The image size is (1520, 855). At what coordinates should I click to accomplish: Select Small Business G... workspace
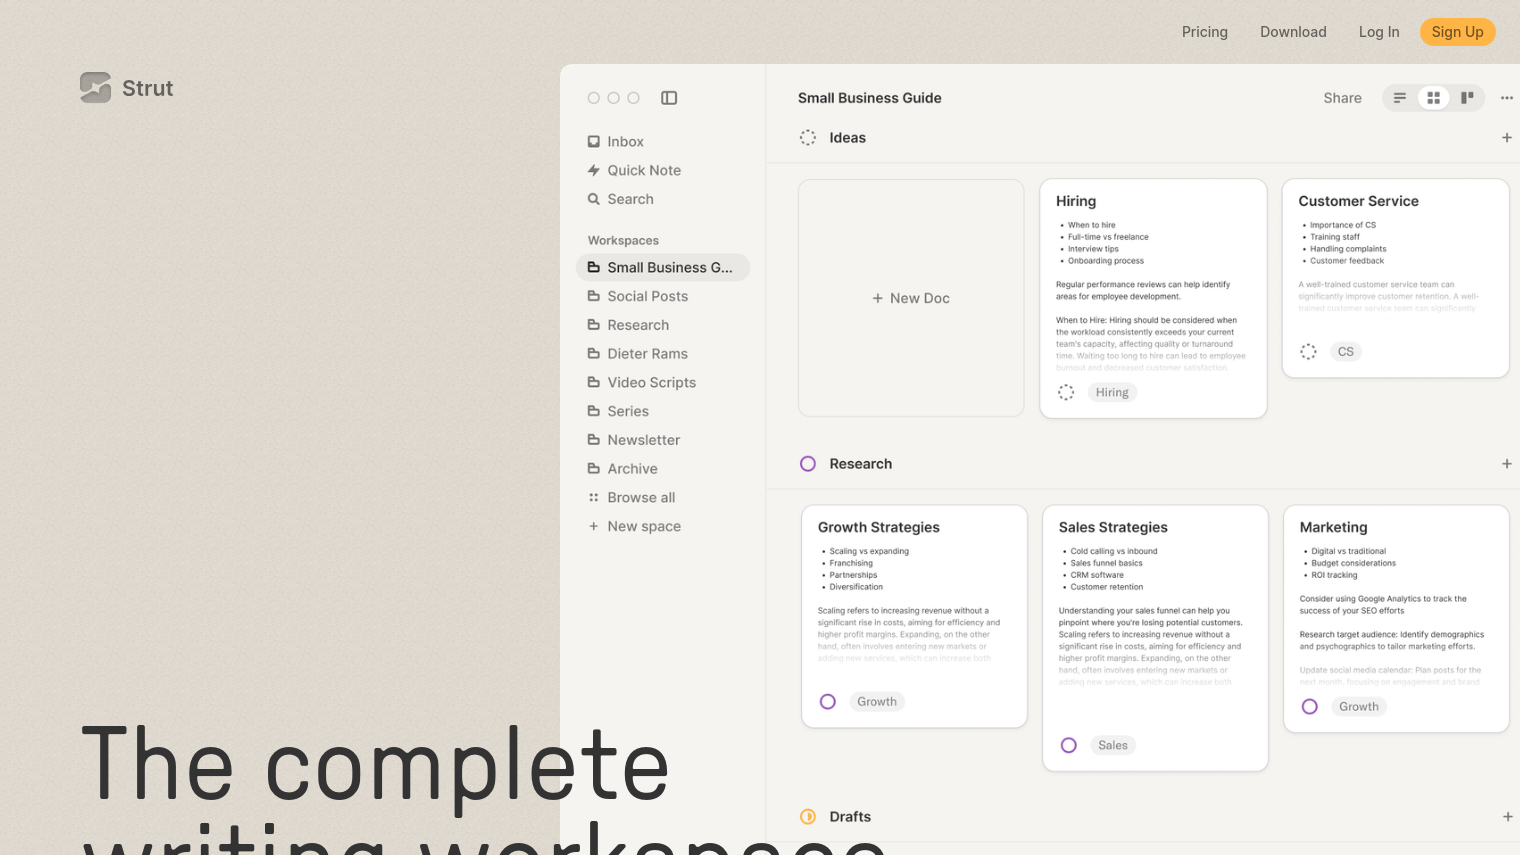[663, 268]
